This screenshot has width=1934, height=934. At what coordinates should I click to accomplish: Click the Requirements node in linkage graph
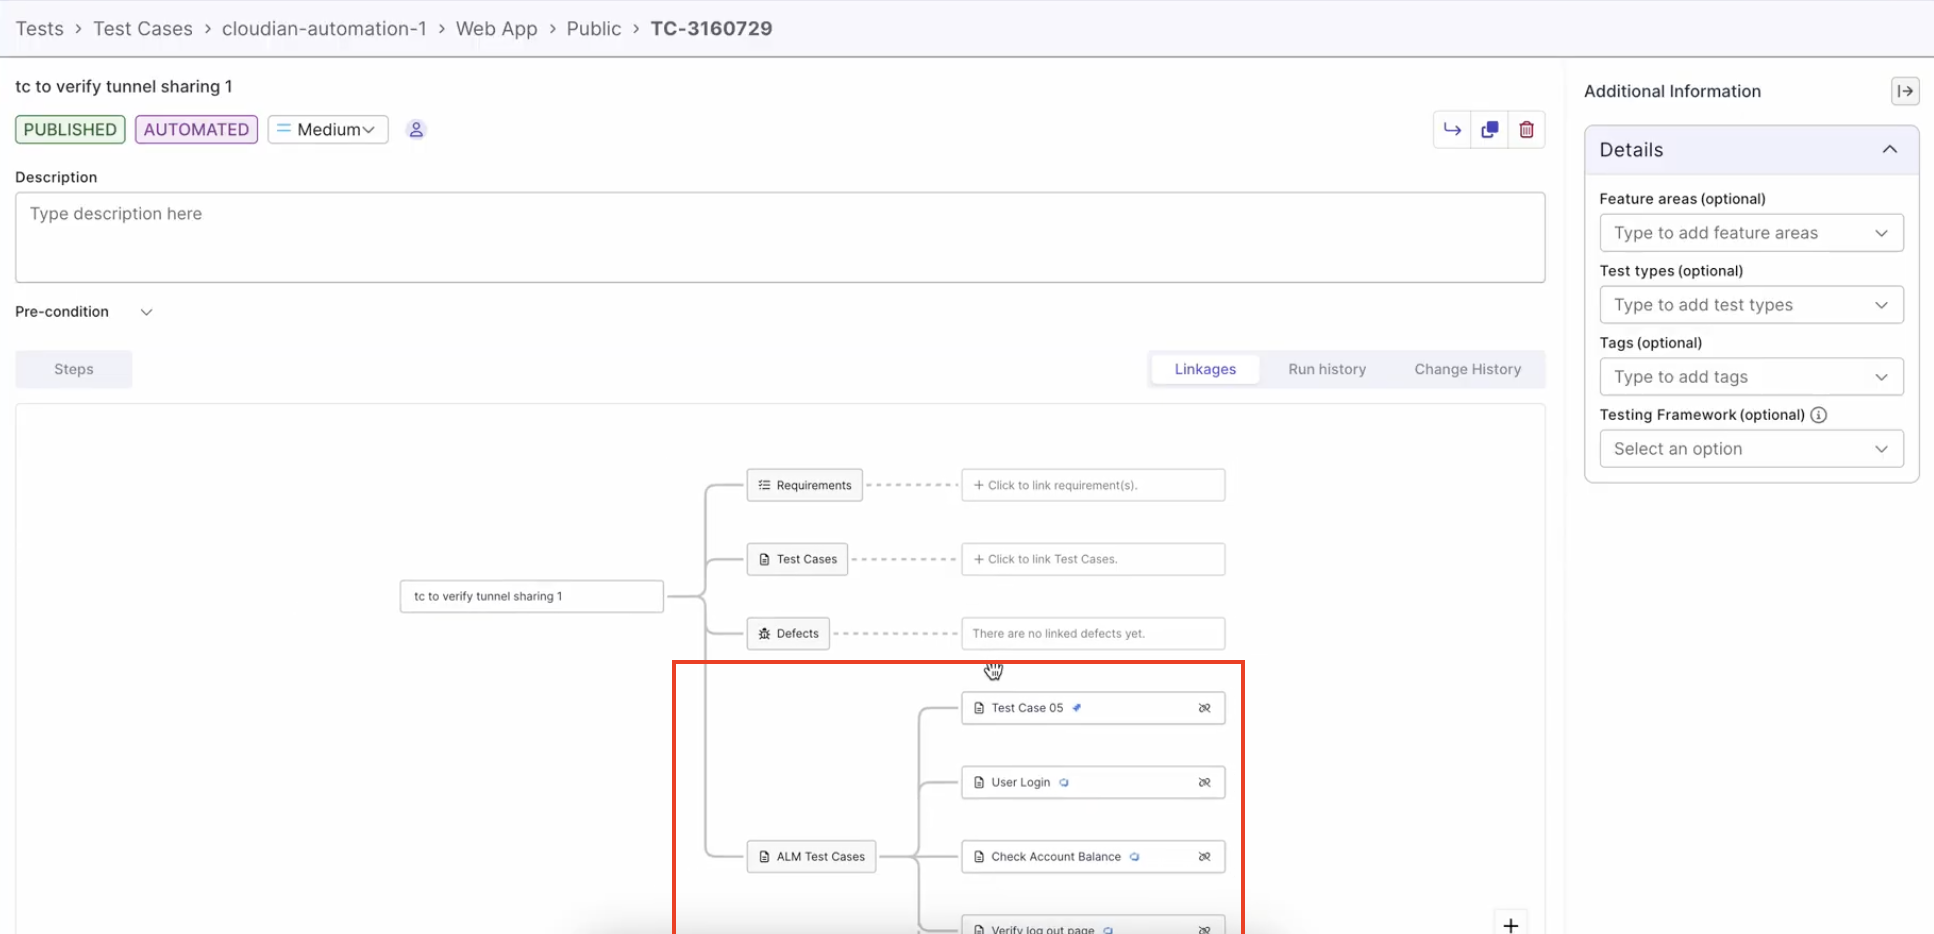[x=805, y=485]
